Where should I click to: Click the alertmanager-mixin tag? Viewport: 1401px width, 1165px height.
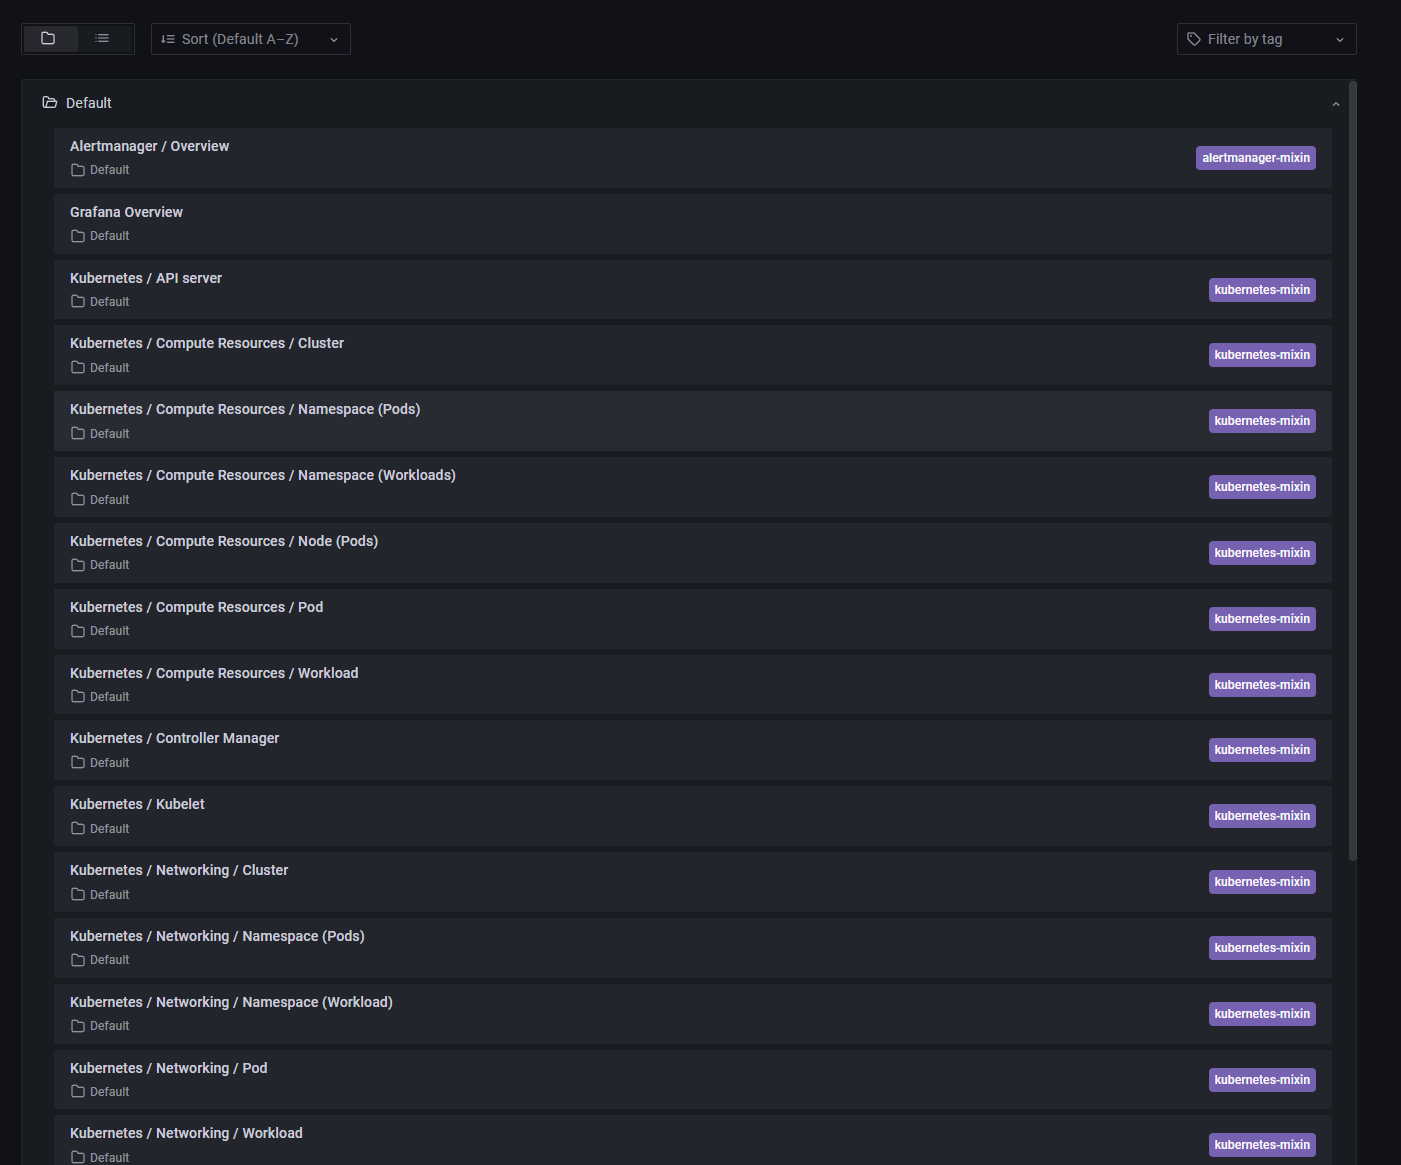coord(1256,158)
